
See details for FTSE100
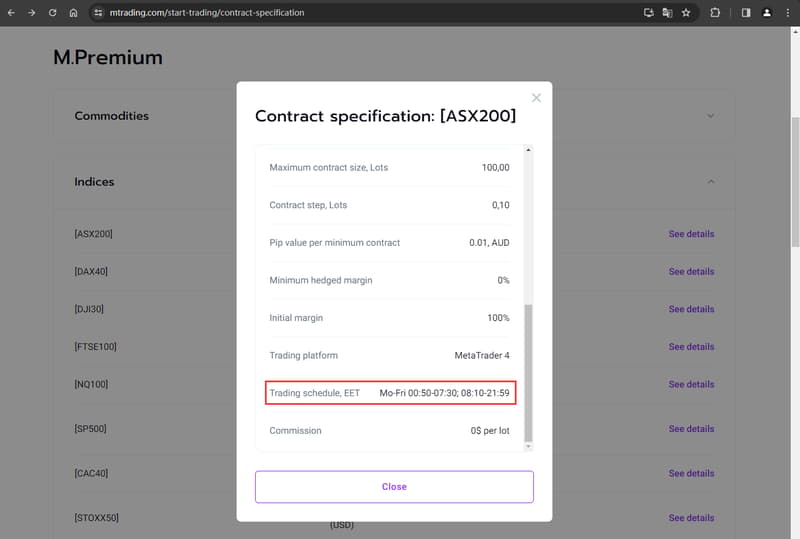pos(691,347)
